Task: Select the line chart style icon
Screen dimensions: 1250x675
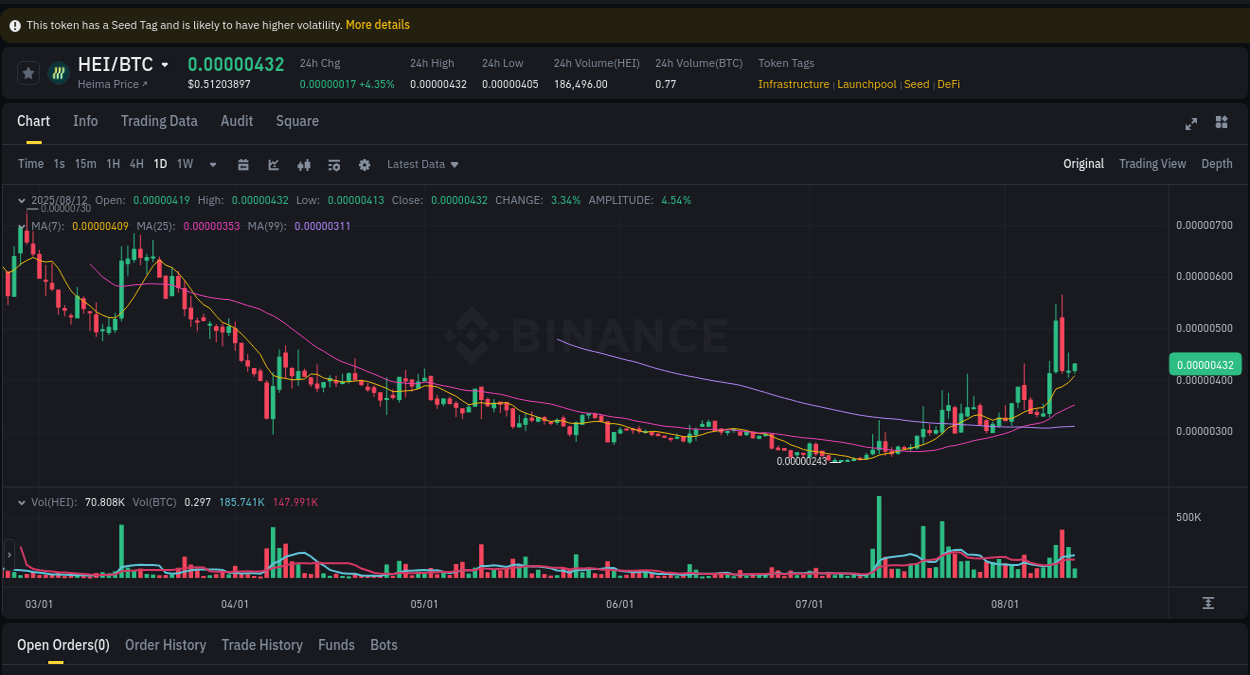Action: [x=273, y=164]
